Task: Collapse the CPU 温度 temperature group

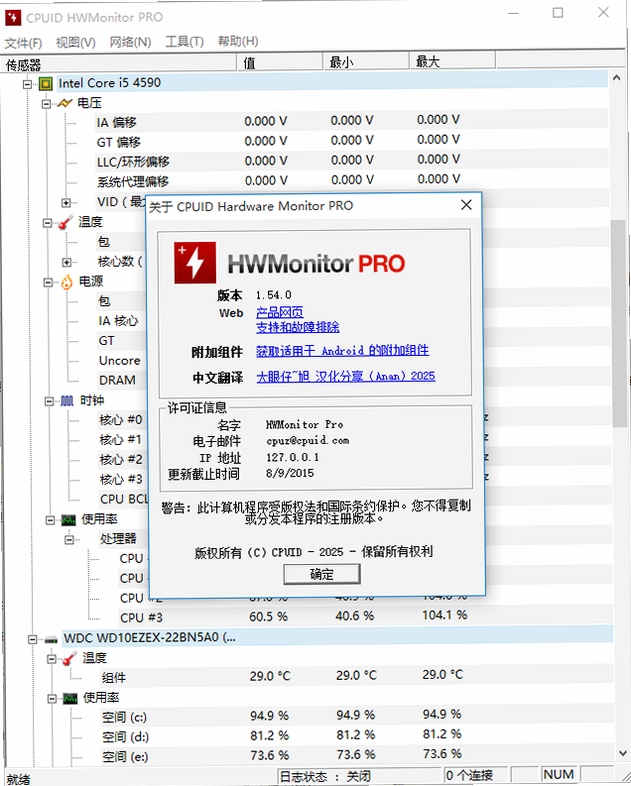Action: point(47,223)
